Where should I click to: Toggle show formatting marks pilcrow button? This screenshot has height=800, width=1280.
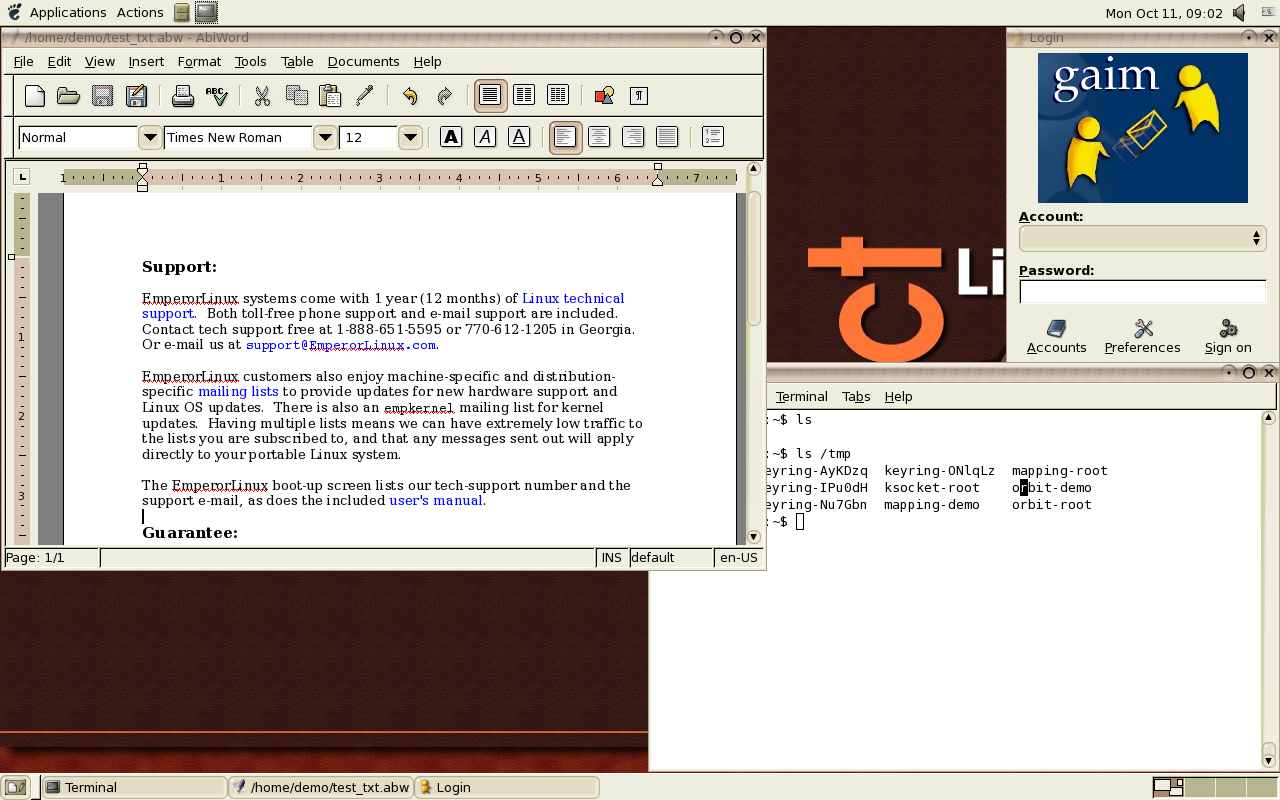pos(639,96)
